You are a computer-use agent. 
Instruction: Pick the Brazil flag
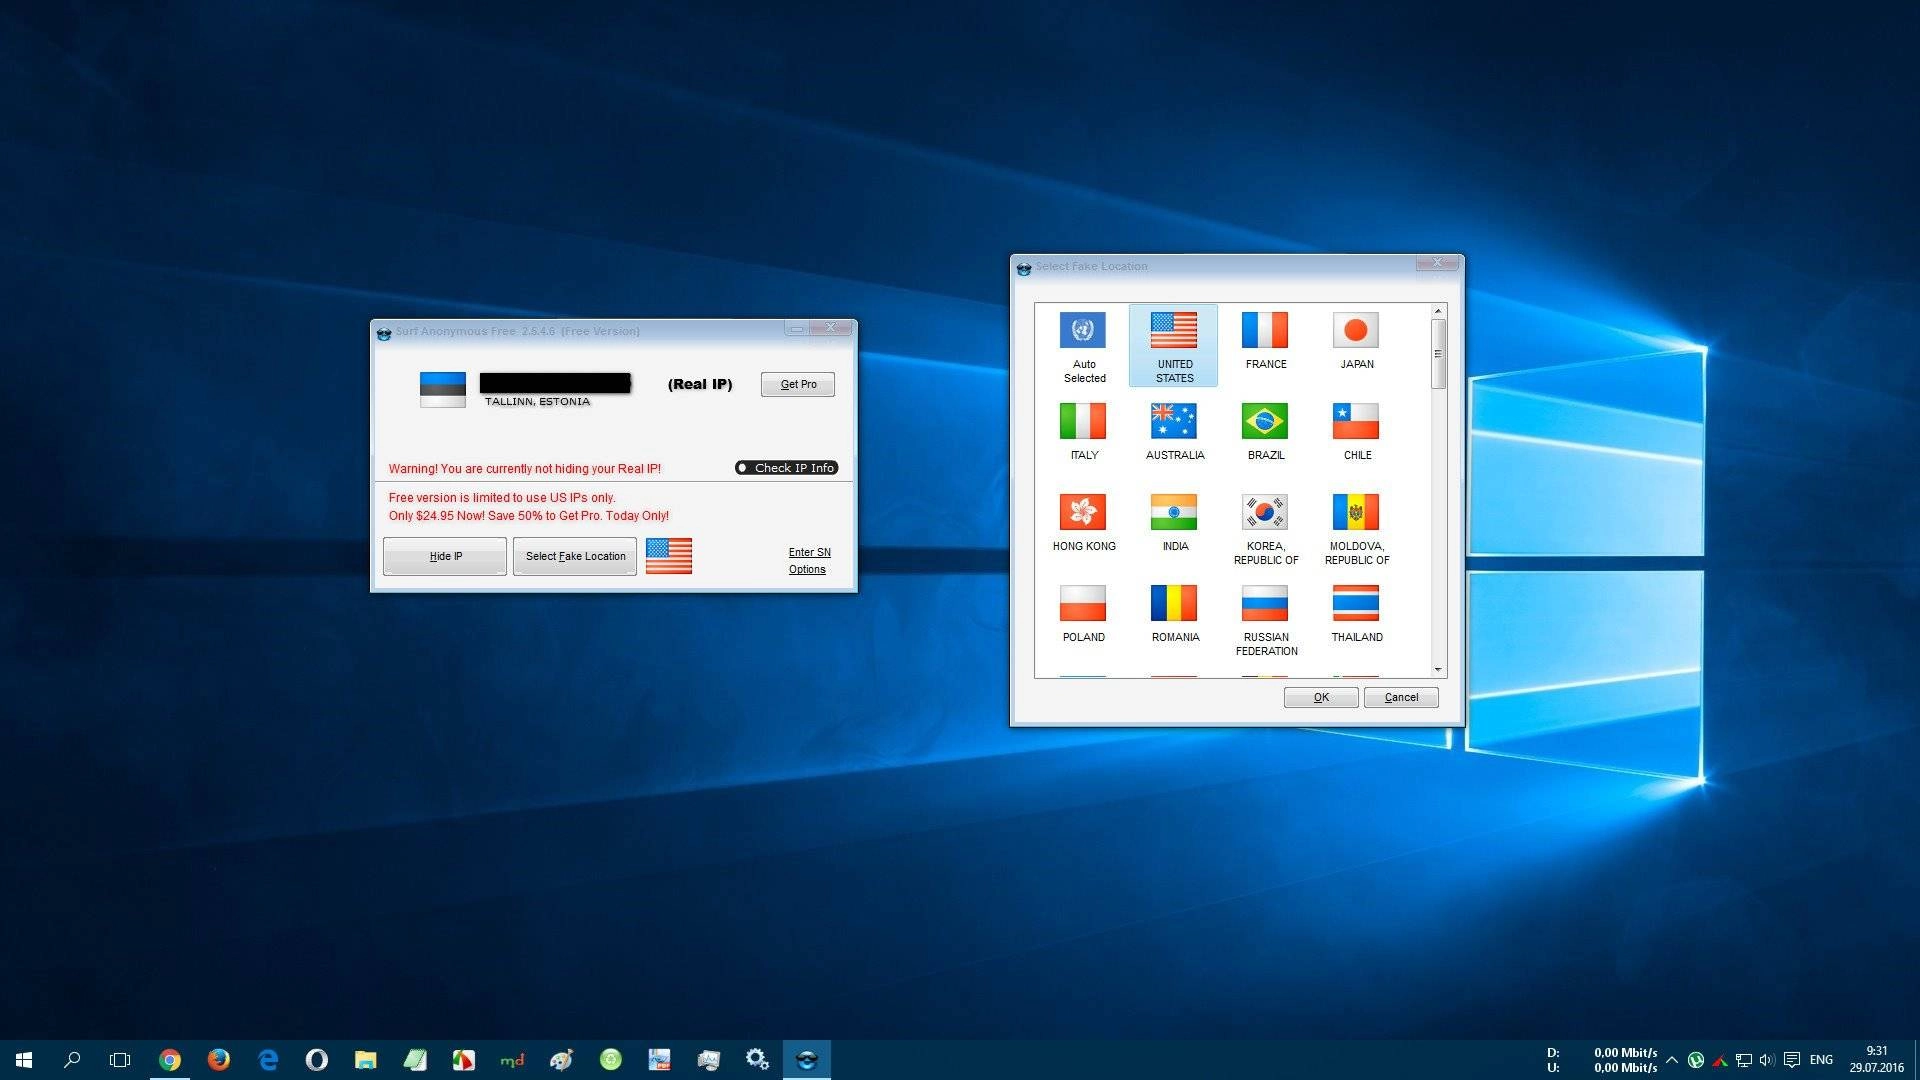[x=1265, y=421]
